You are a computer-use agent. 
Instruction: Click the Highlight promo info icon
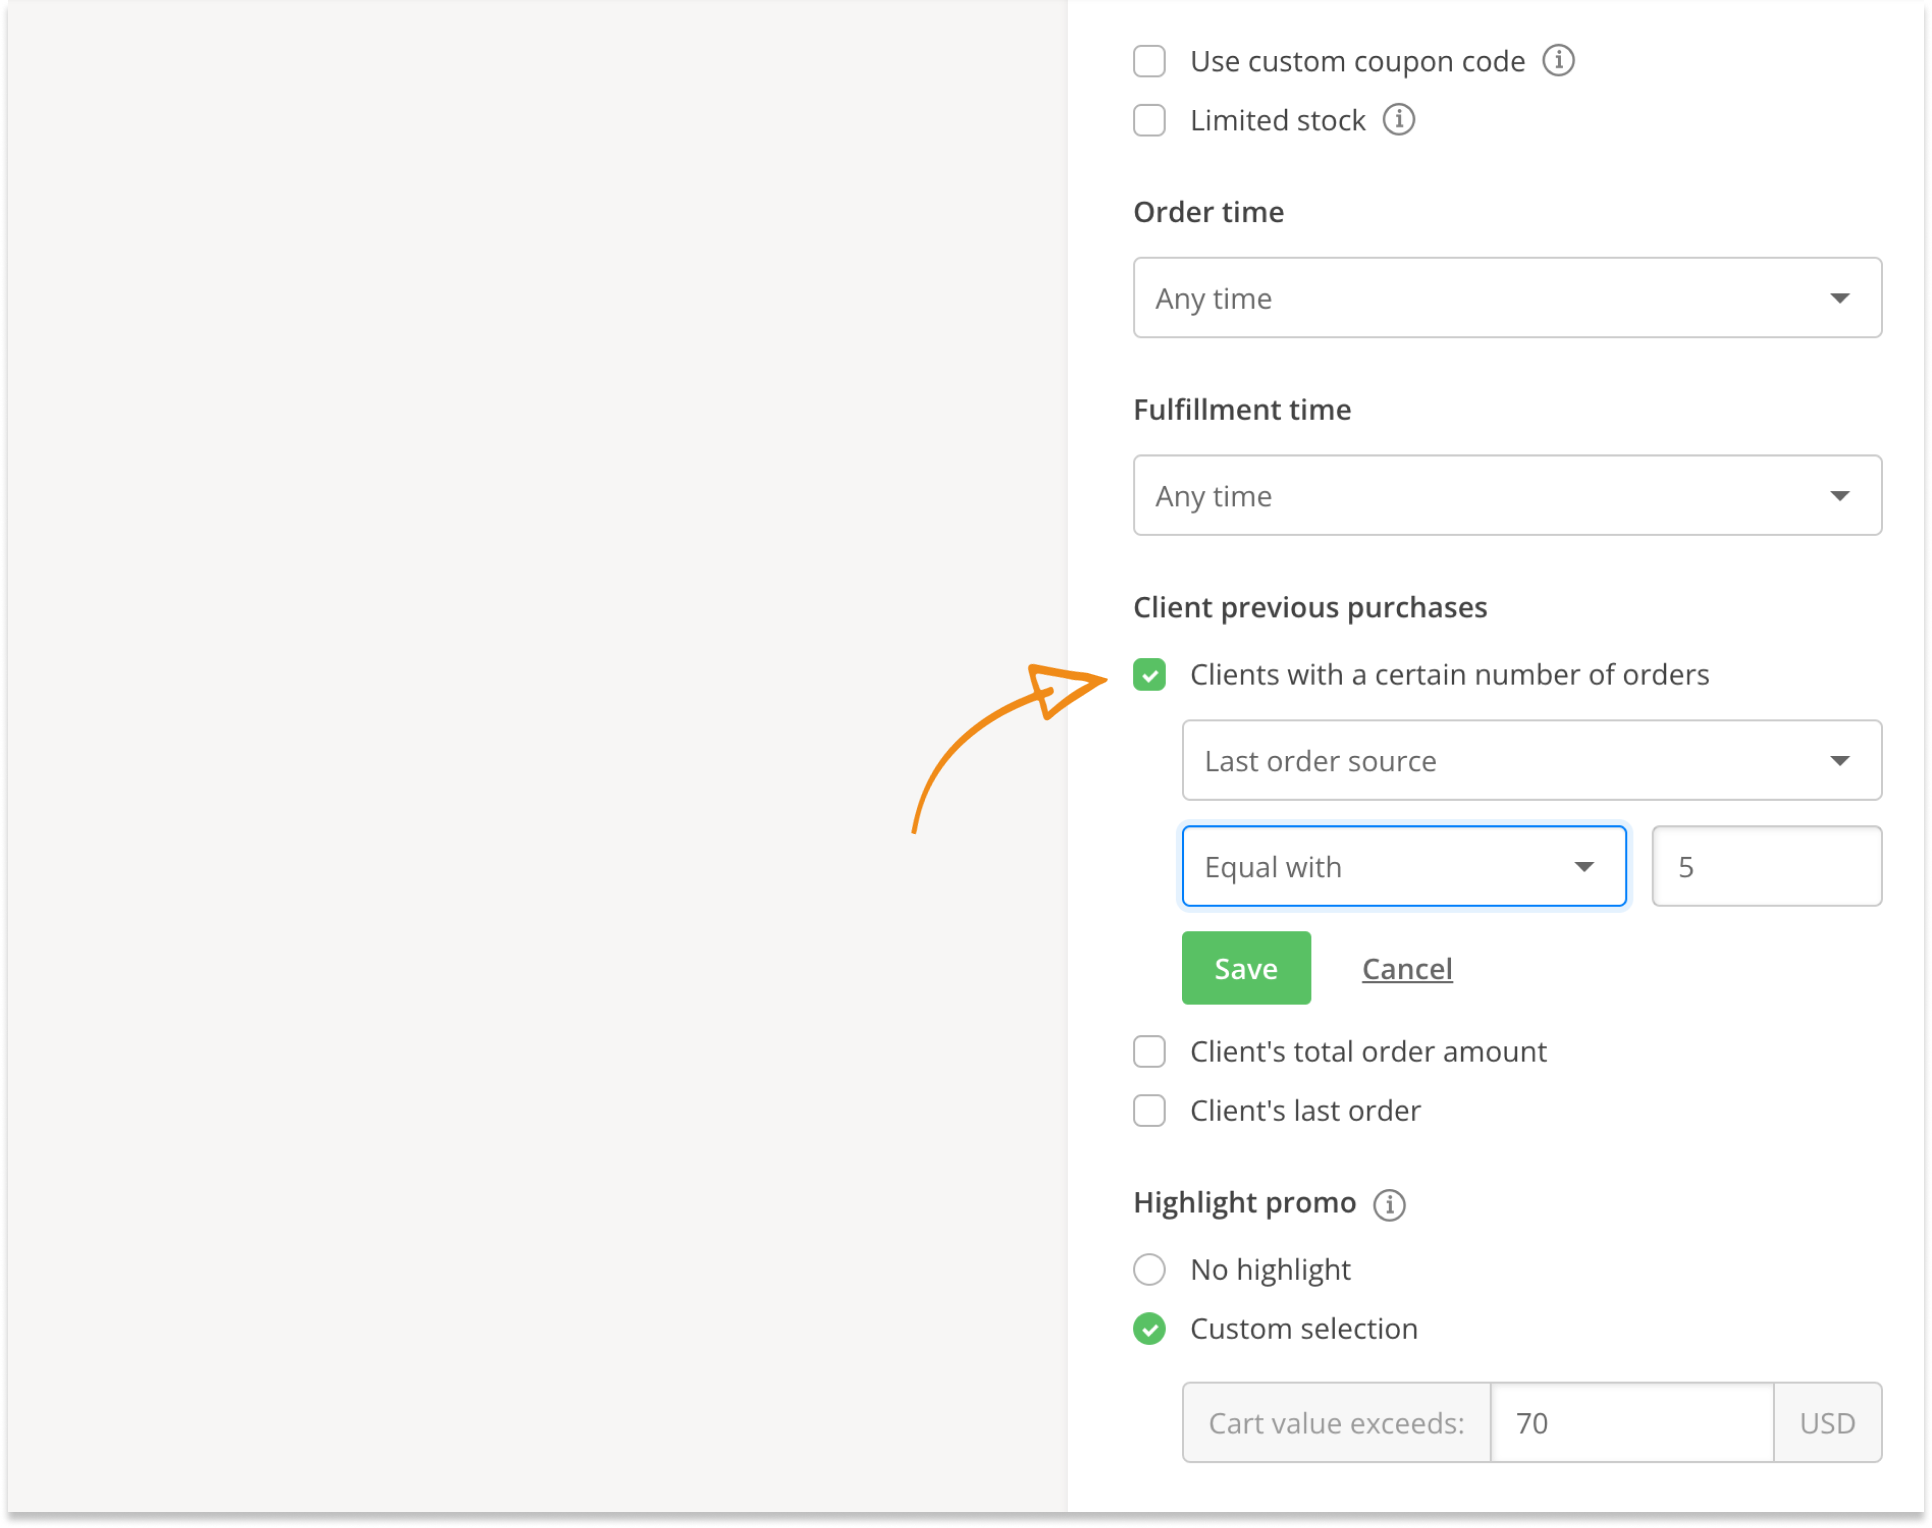1390,1204
